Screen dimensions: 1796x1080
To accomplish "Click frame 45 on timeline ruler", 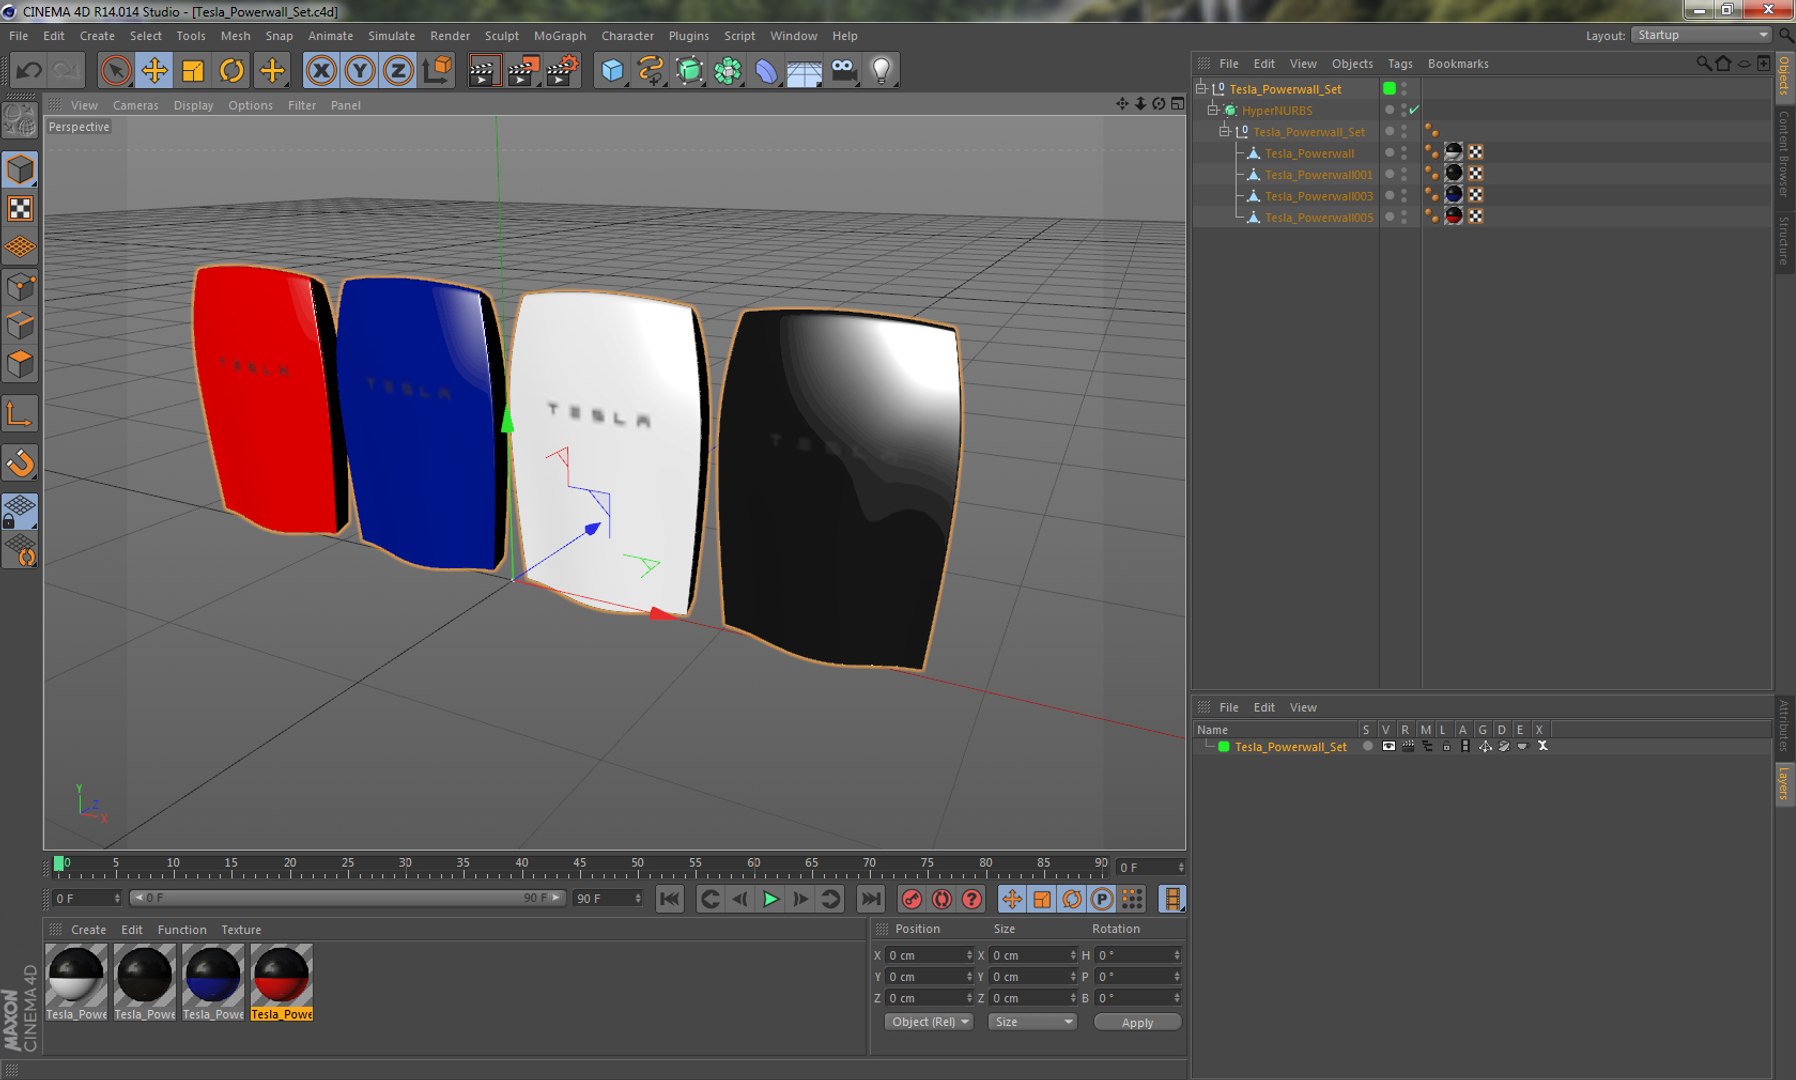I will [x=580, y=864].
